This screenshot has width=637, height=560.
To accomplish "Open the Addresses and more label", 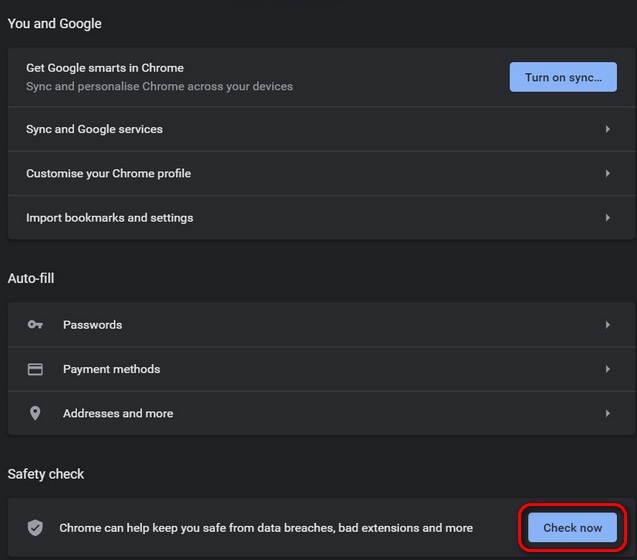I will [118, 413].
